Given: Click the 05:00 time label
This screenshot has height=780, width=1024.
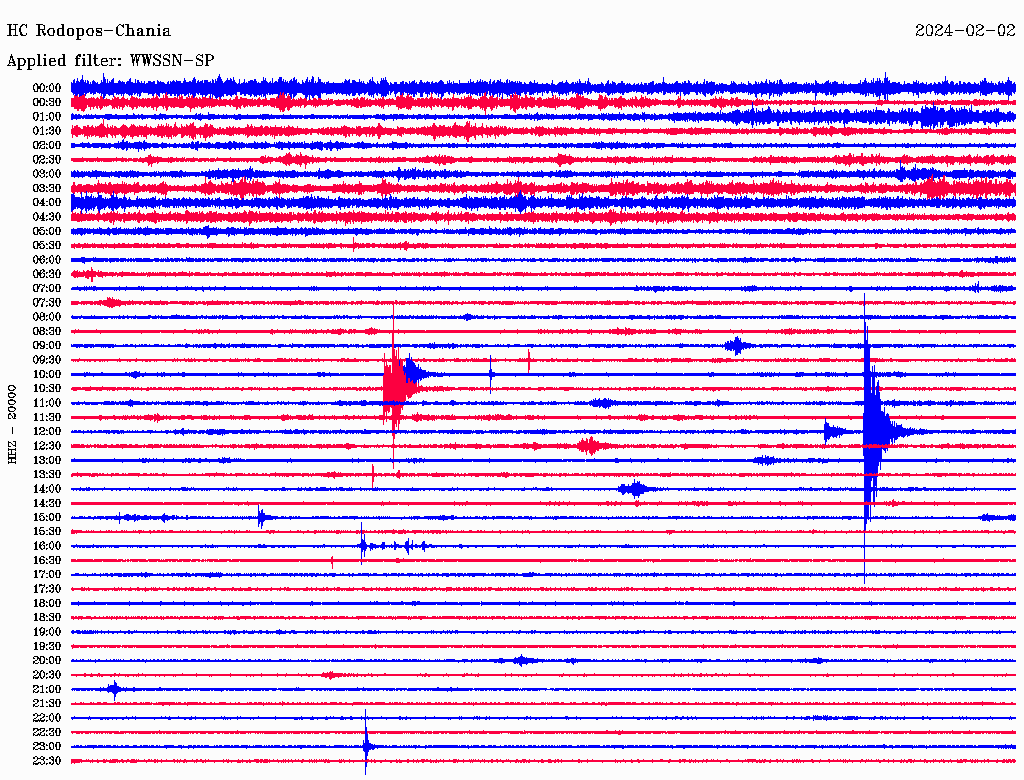Looking at the screenshot, I should pyautogui.click(x=47, y=231).
